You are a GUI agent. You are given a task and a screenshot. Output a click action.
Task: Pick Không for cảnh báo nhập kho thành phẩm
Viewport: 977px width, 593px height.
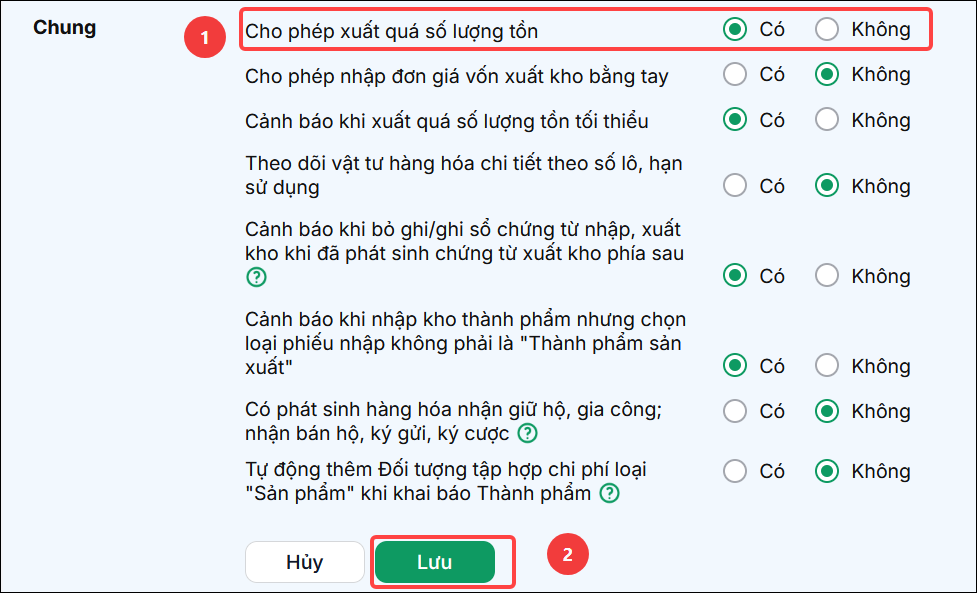click(x=827, y=365)
